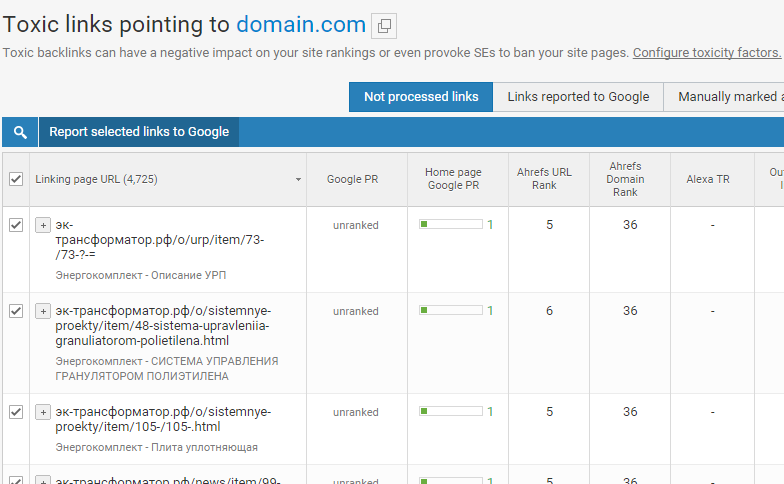
Task: Click the PR bar in the 105-.html row
Action: click(451, 411)
